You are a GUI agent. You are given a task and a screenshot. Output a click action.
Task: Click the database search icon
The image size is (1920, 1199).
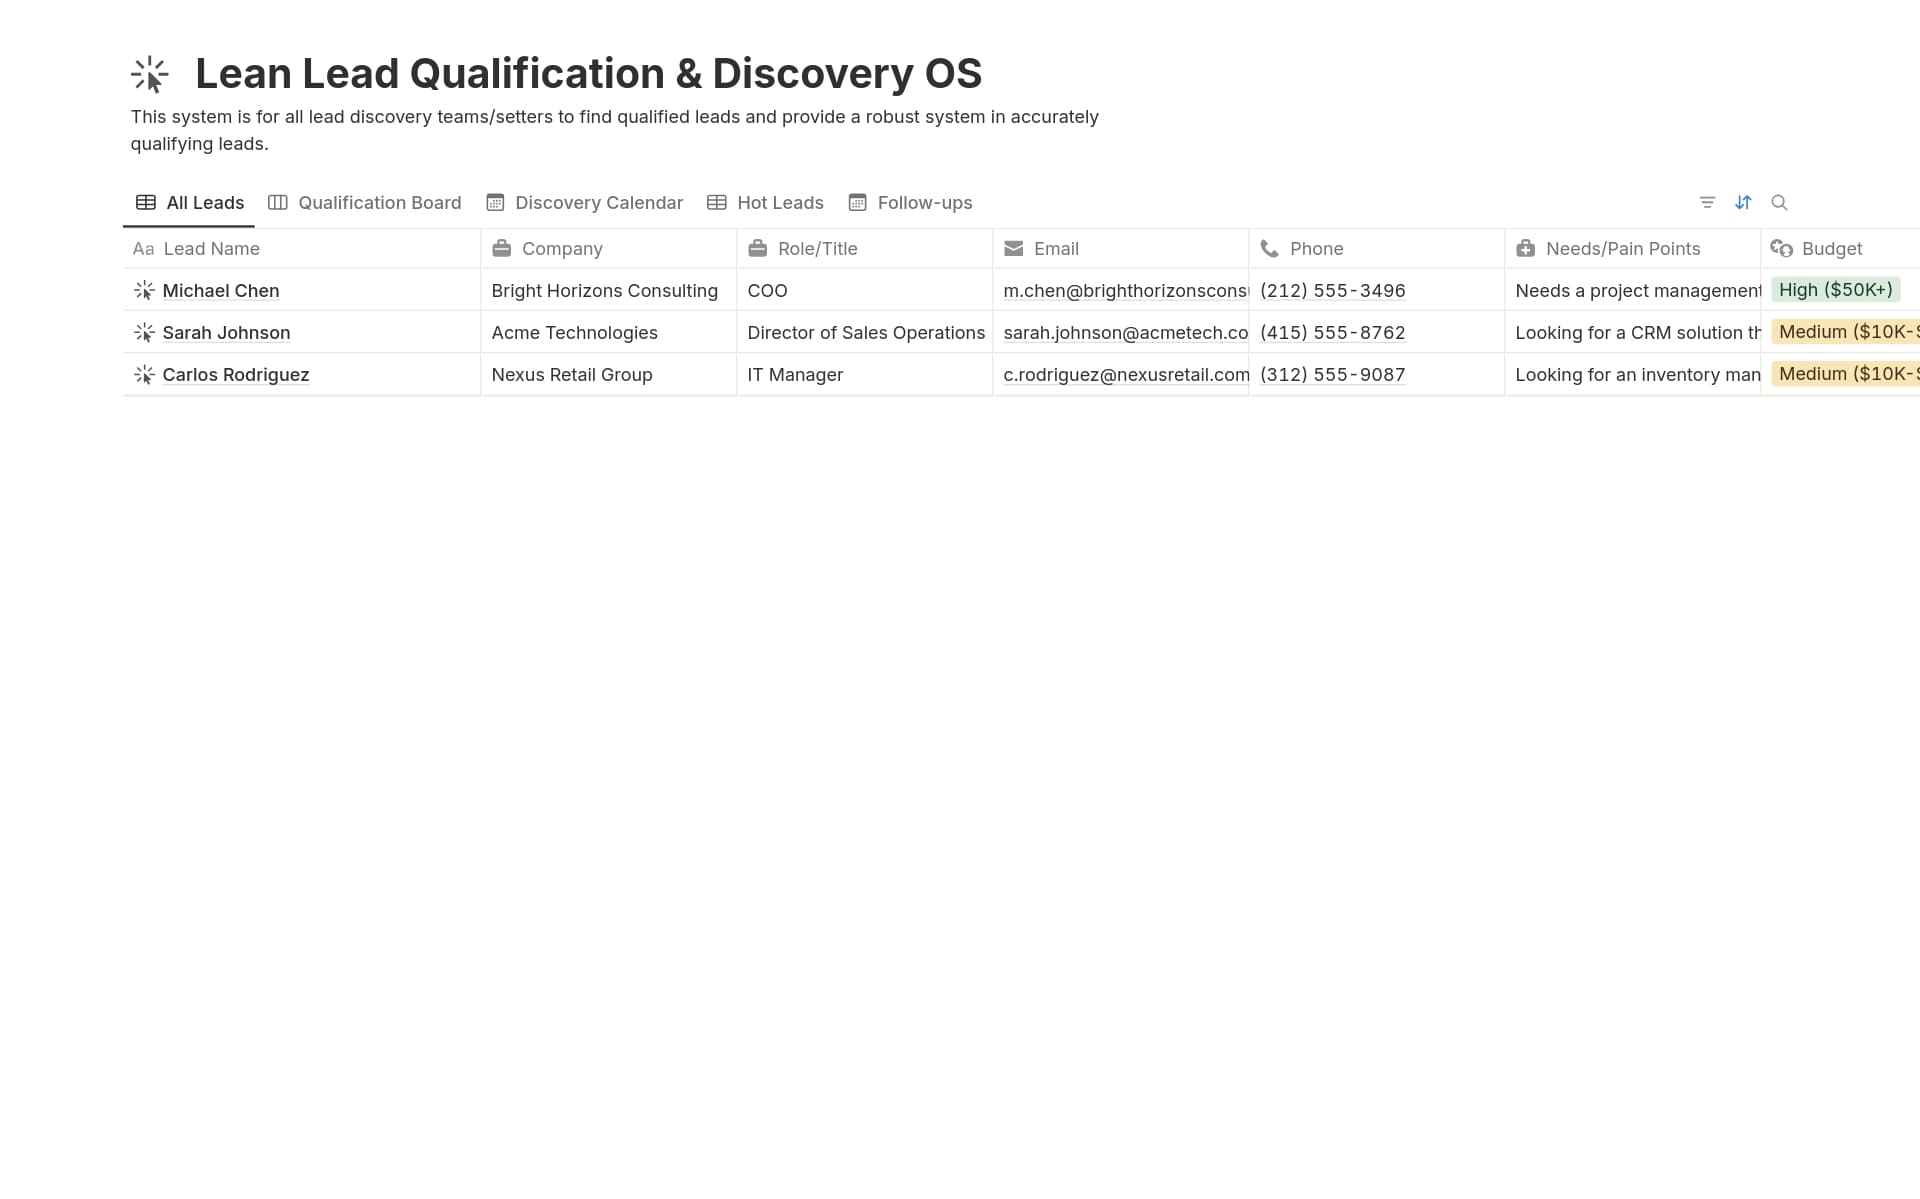pyautogui.click(x=1780, y=202)
